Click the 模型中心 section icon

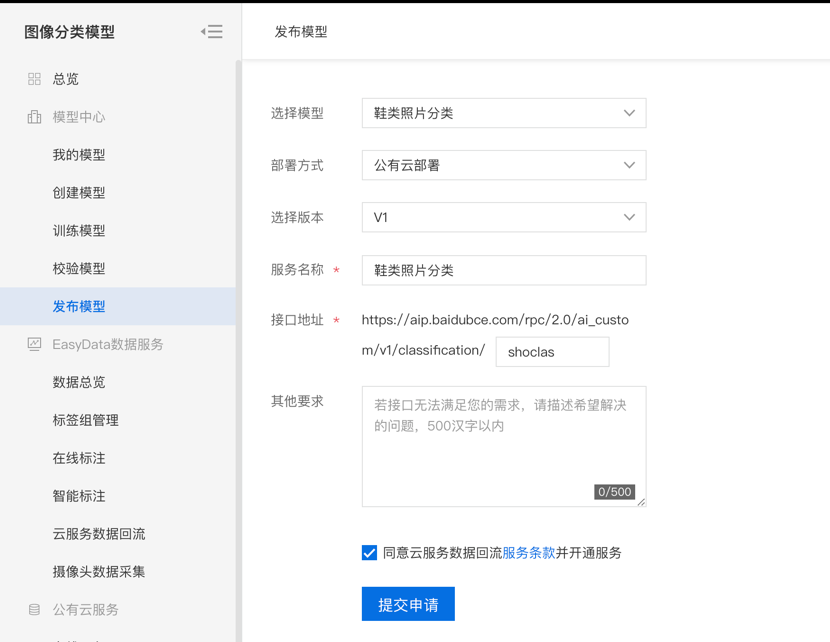tap(34, 117)
